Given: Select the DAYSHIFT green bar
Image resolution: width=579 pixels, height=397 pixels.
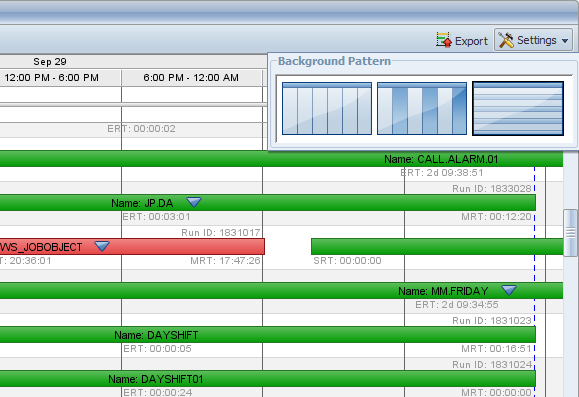Looking at the screenshot, I should [x=268, y=335].
